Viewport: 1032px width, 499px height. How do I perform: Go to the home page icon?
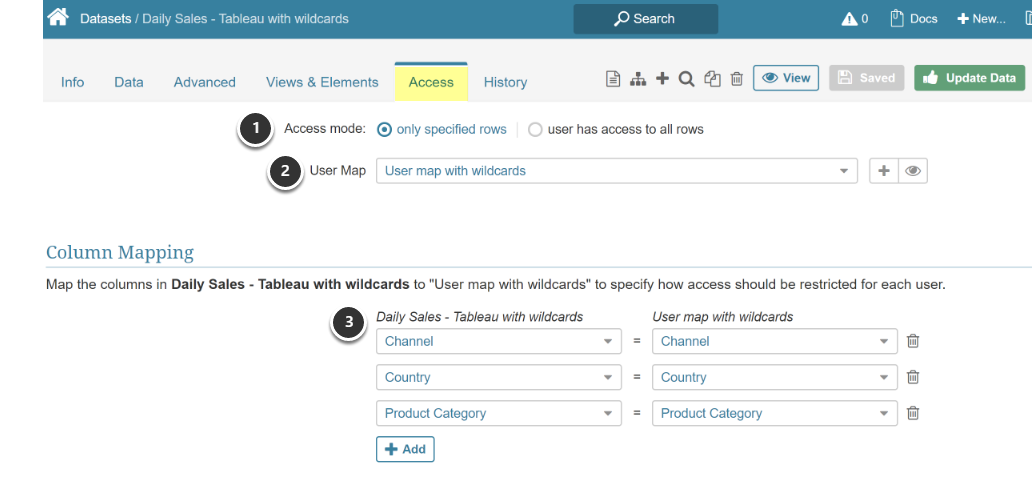point(58,18)
